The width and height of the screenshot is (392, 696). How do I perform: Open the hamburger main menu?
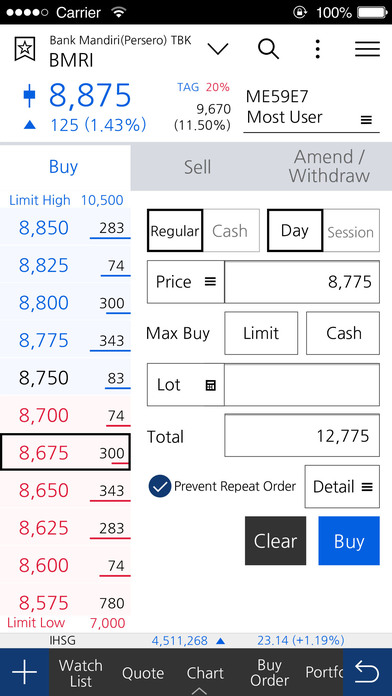click(x=367, y=49)
